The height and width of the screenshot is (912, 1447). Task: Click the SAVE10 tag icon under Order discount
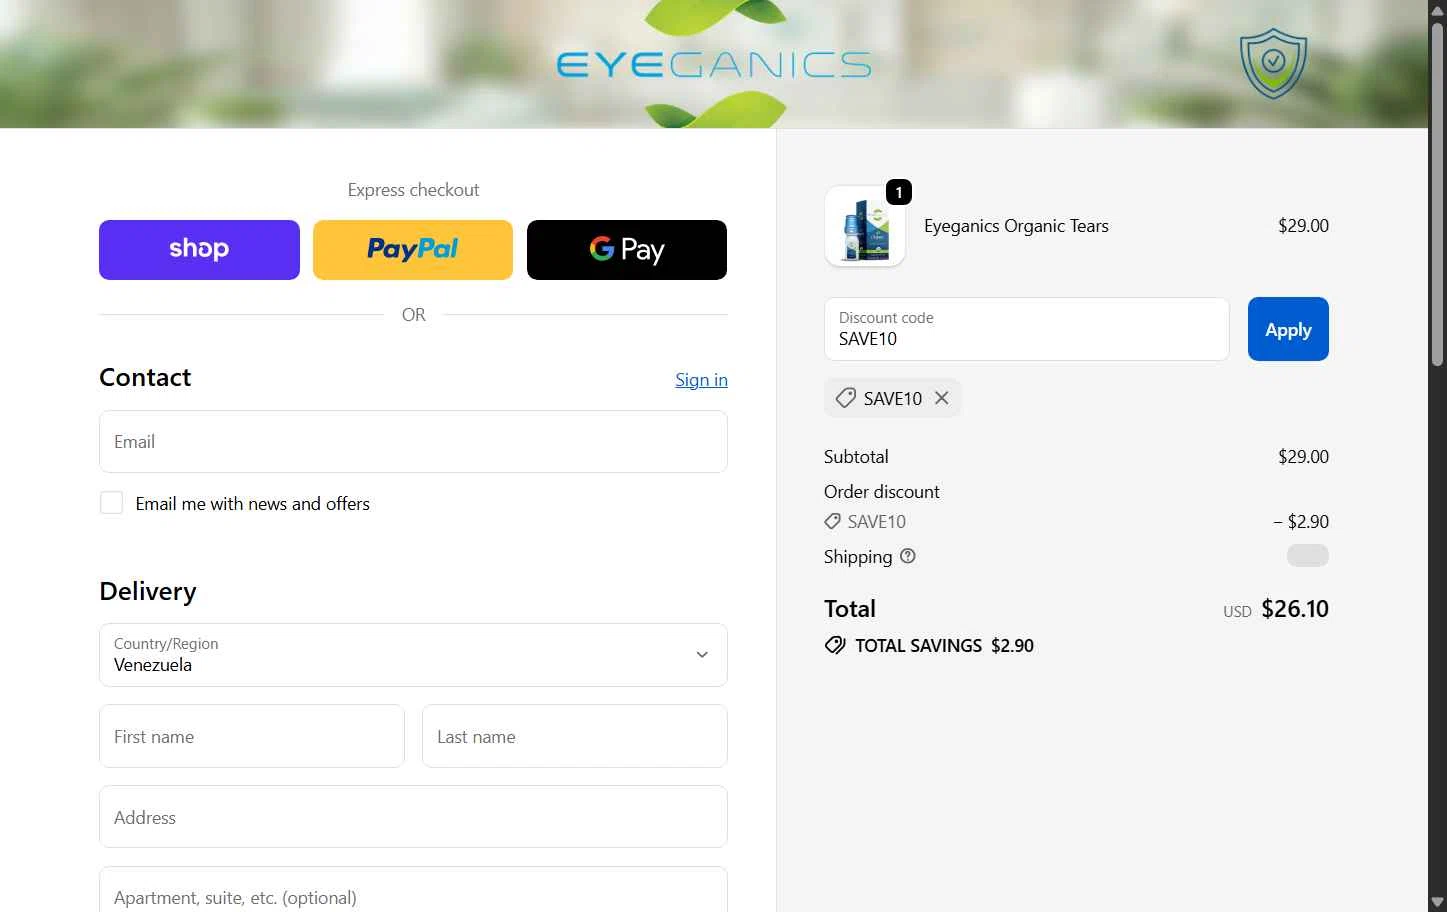832,521
